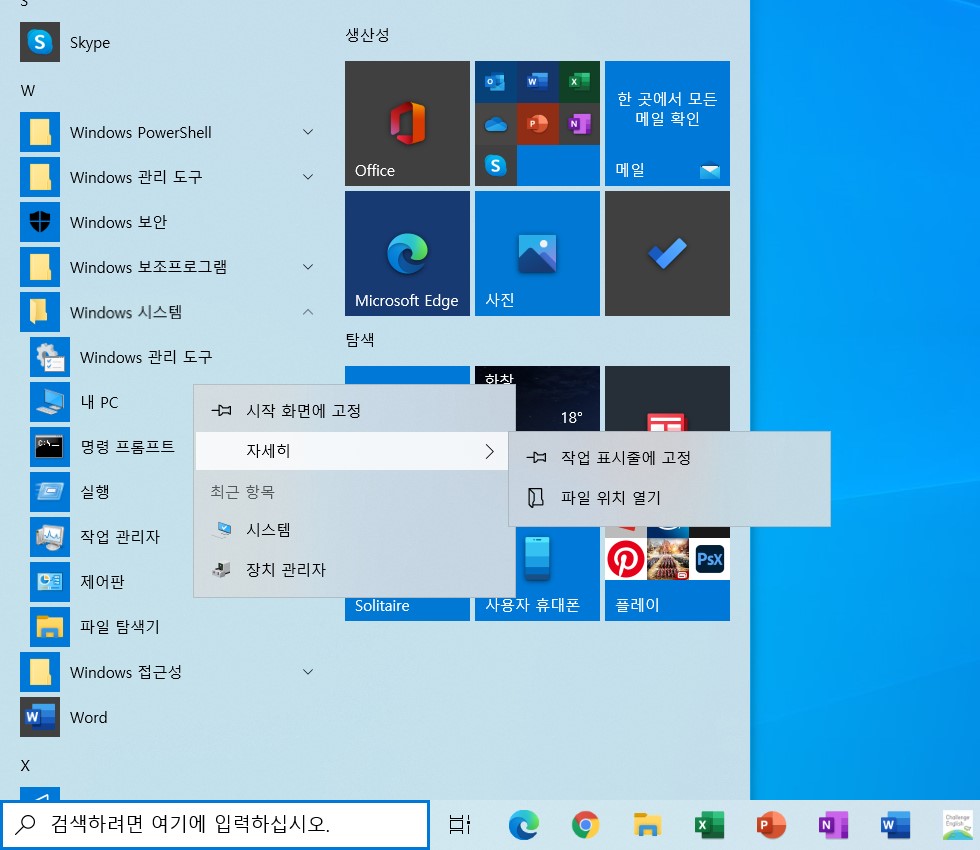Screen dimensions: 980x850
Task: Expand the Windows 보조프로그램 folder
Action: [x=169, y=267]
